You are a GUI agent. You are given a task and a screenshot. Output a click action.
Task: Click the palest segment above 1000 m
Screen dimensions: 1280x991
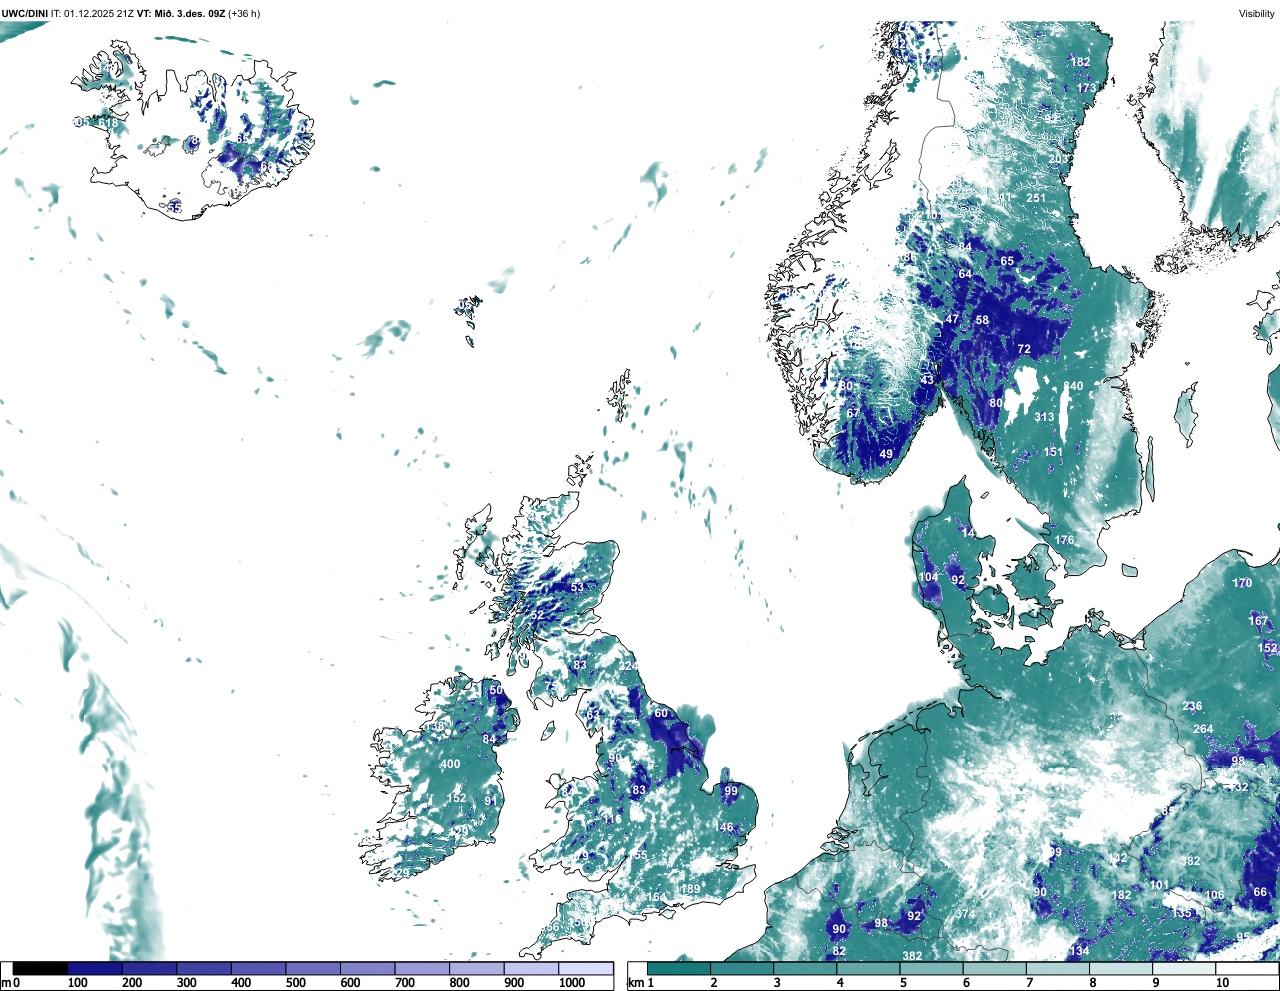click(585, 969)
